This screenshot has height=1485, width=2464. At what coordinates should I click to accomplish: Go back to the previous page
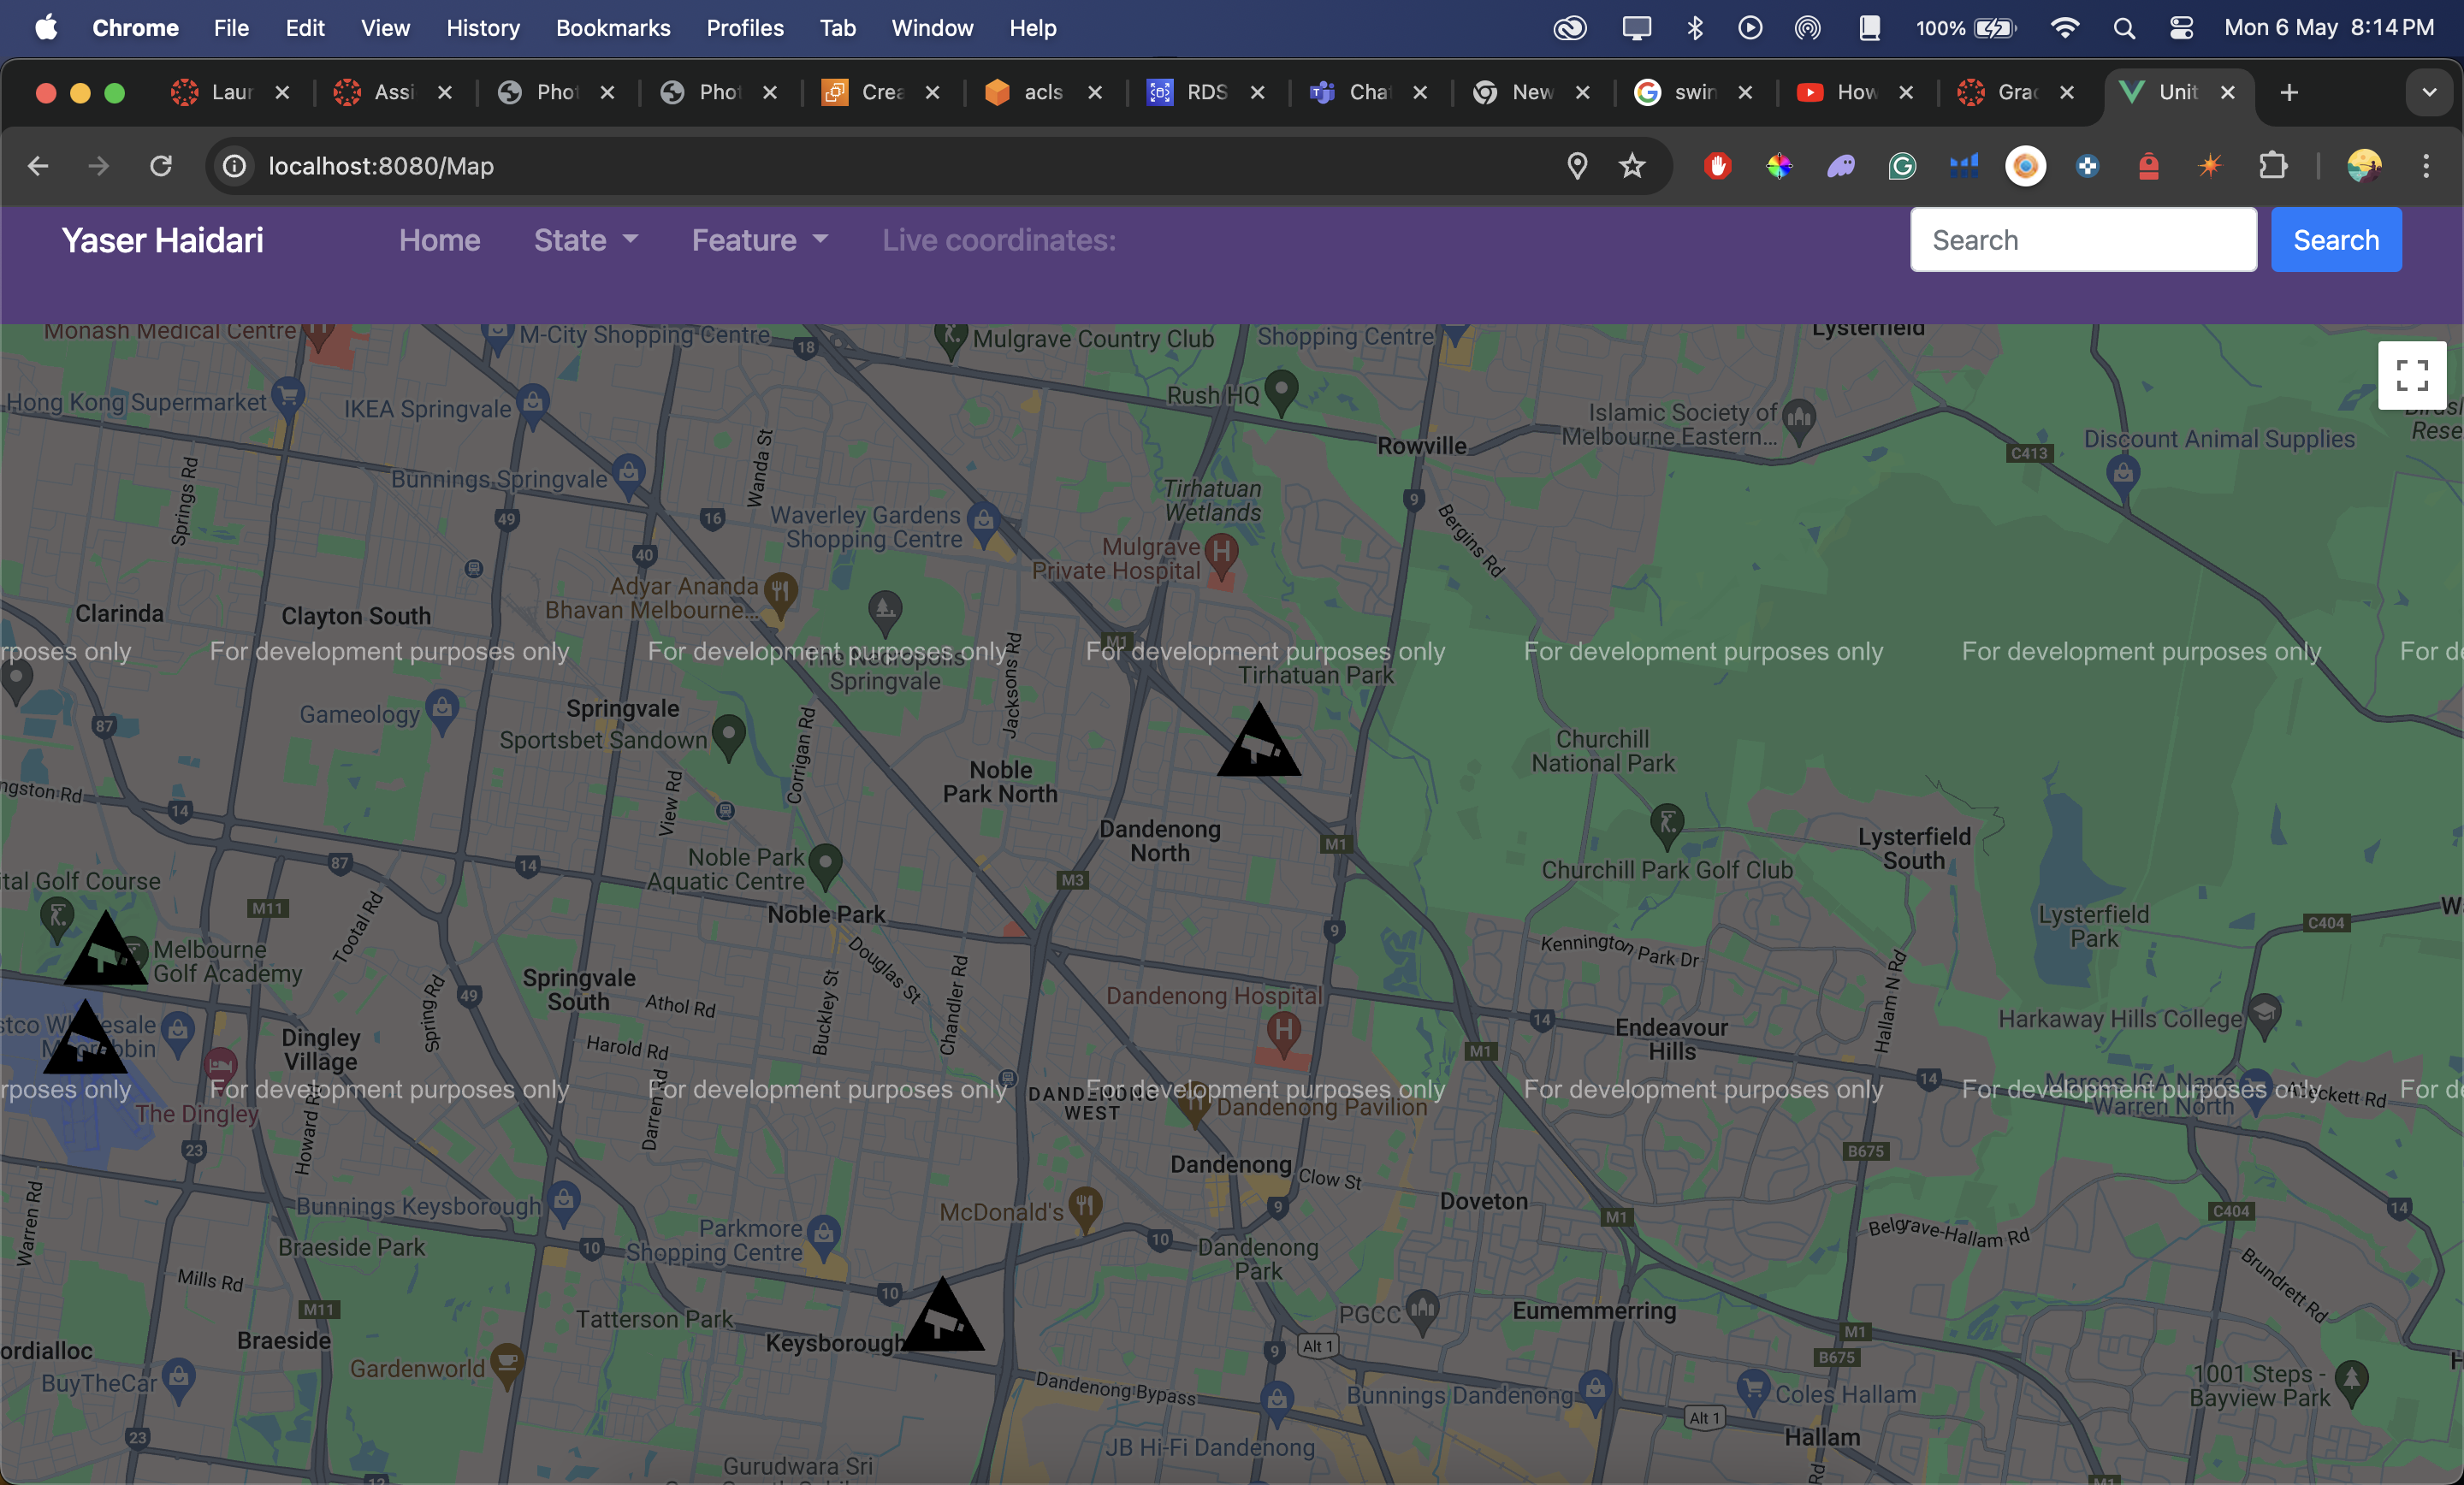[x=38, y=166]
